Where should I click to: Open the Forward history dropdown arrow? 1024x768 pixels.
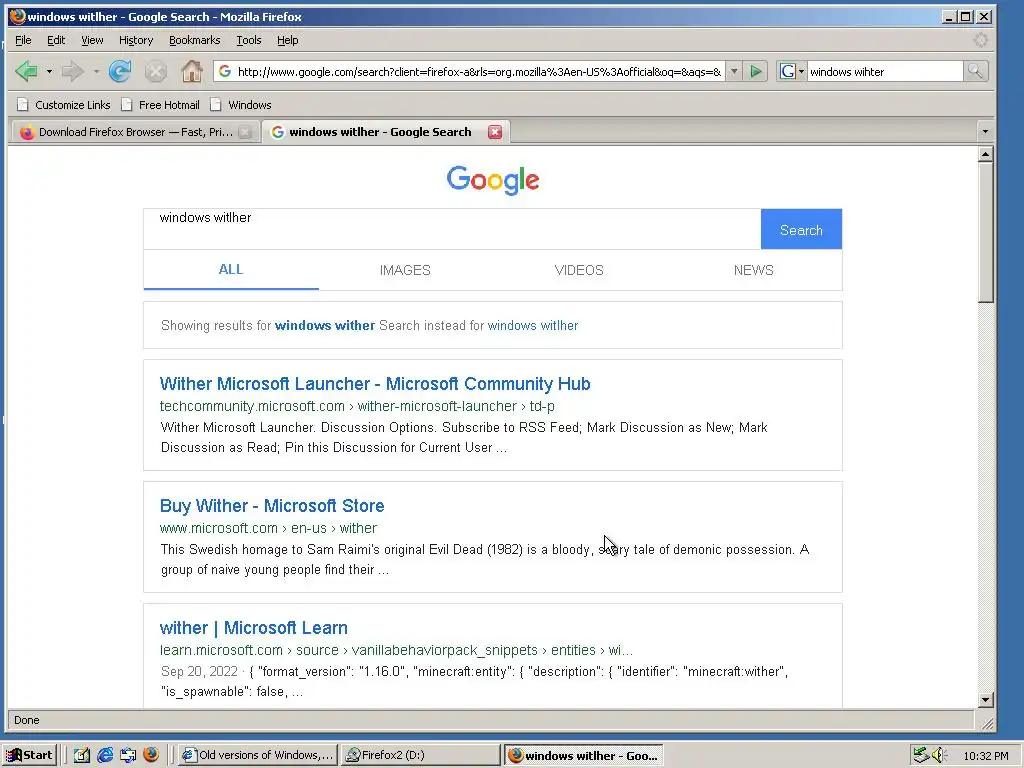(x=96, y=71)
